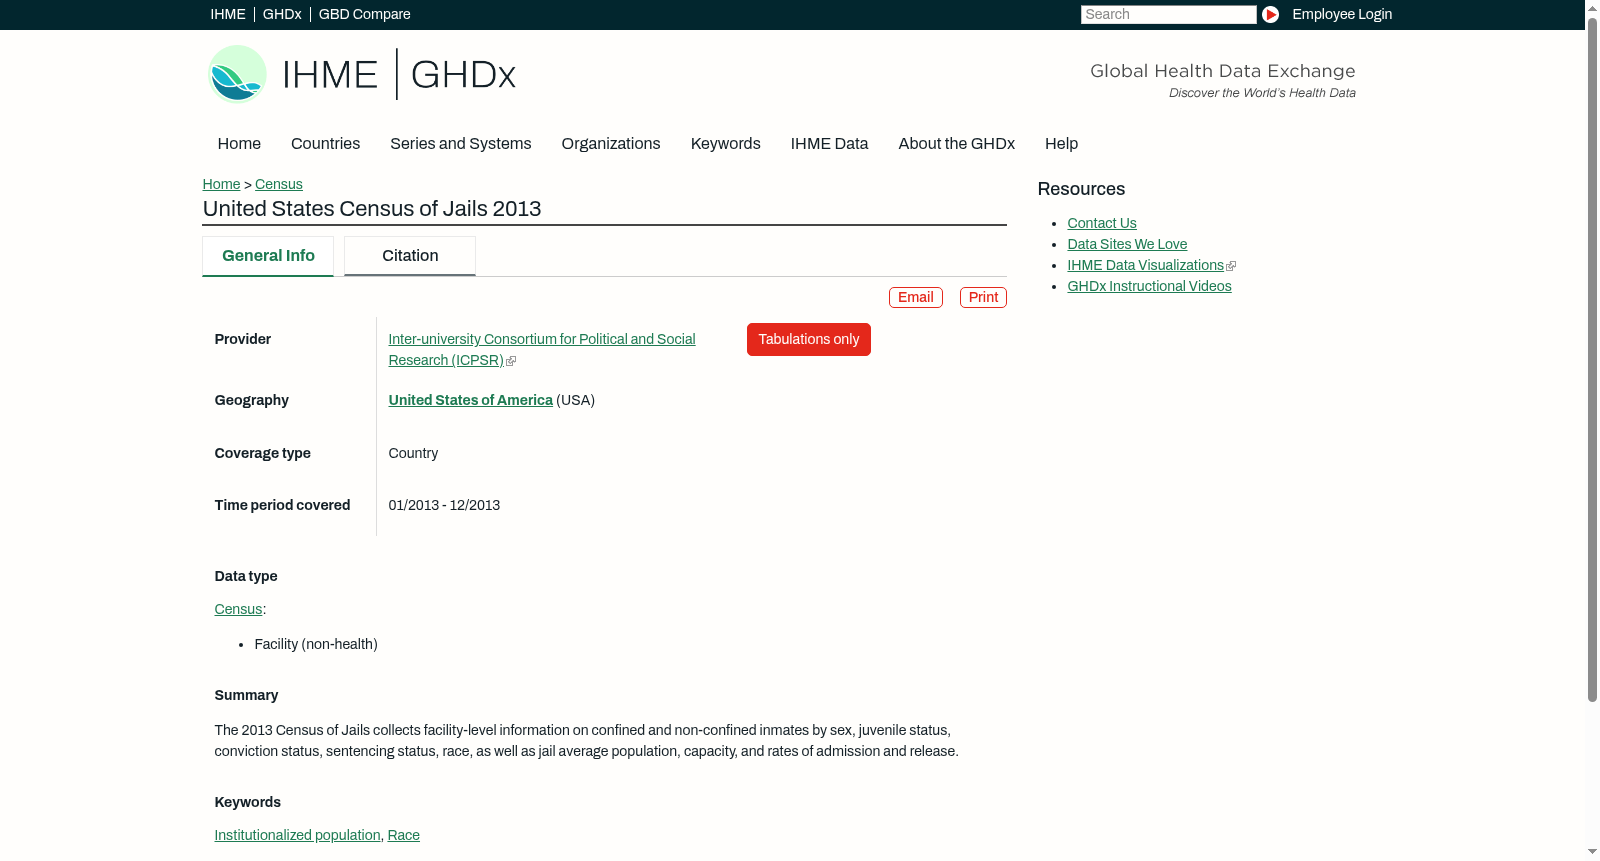
Task: Click Employee Login
Action: [x=1342, y=14]
